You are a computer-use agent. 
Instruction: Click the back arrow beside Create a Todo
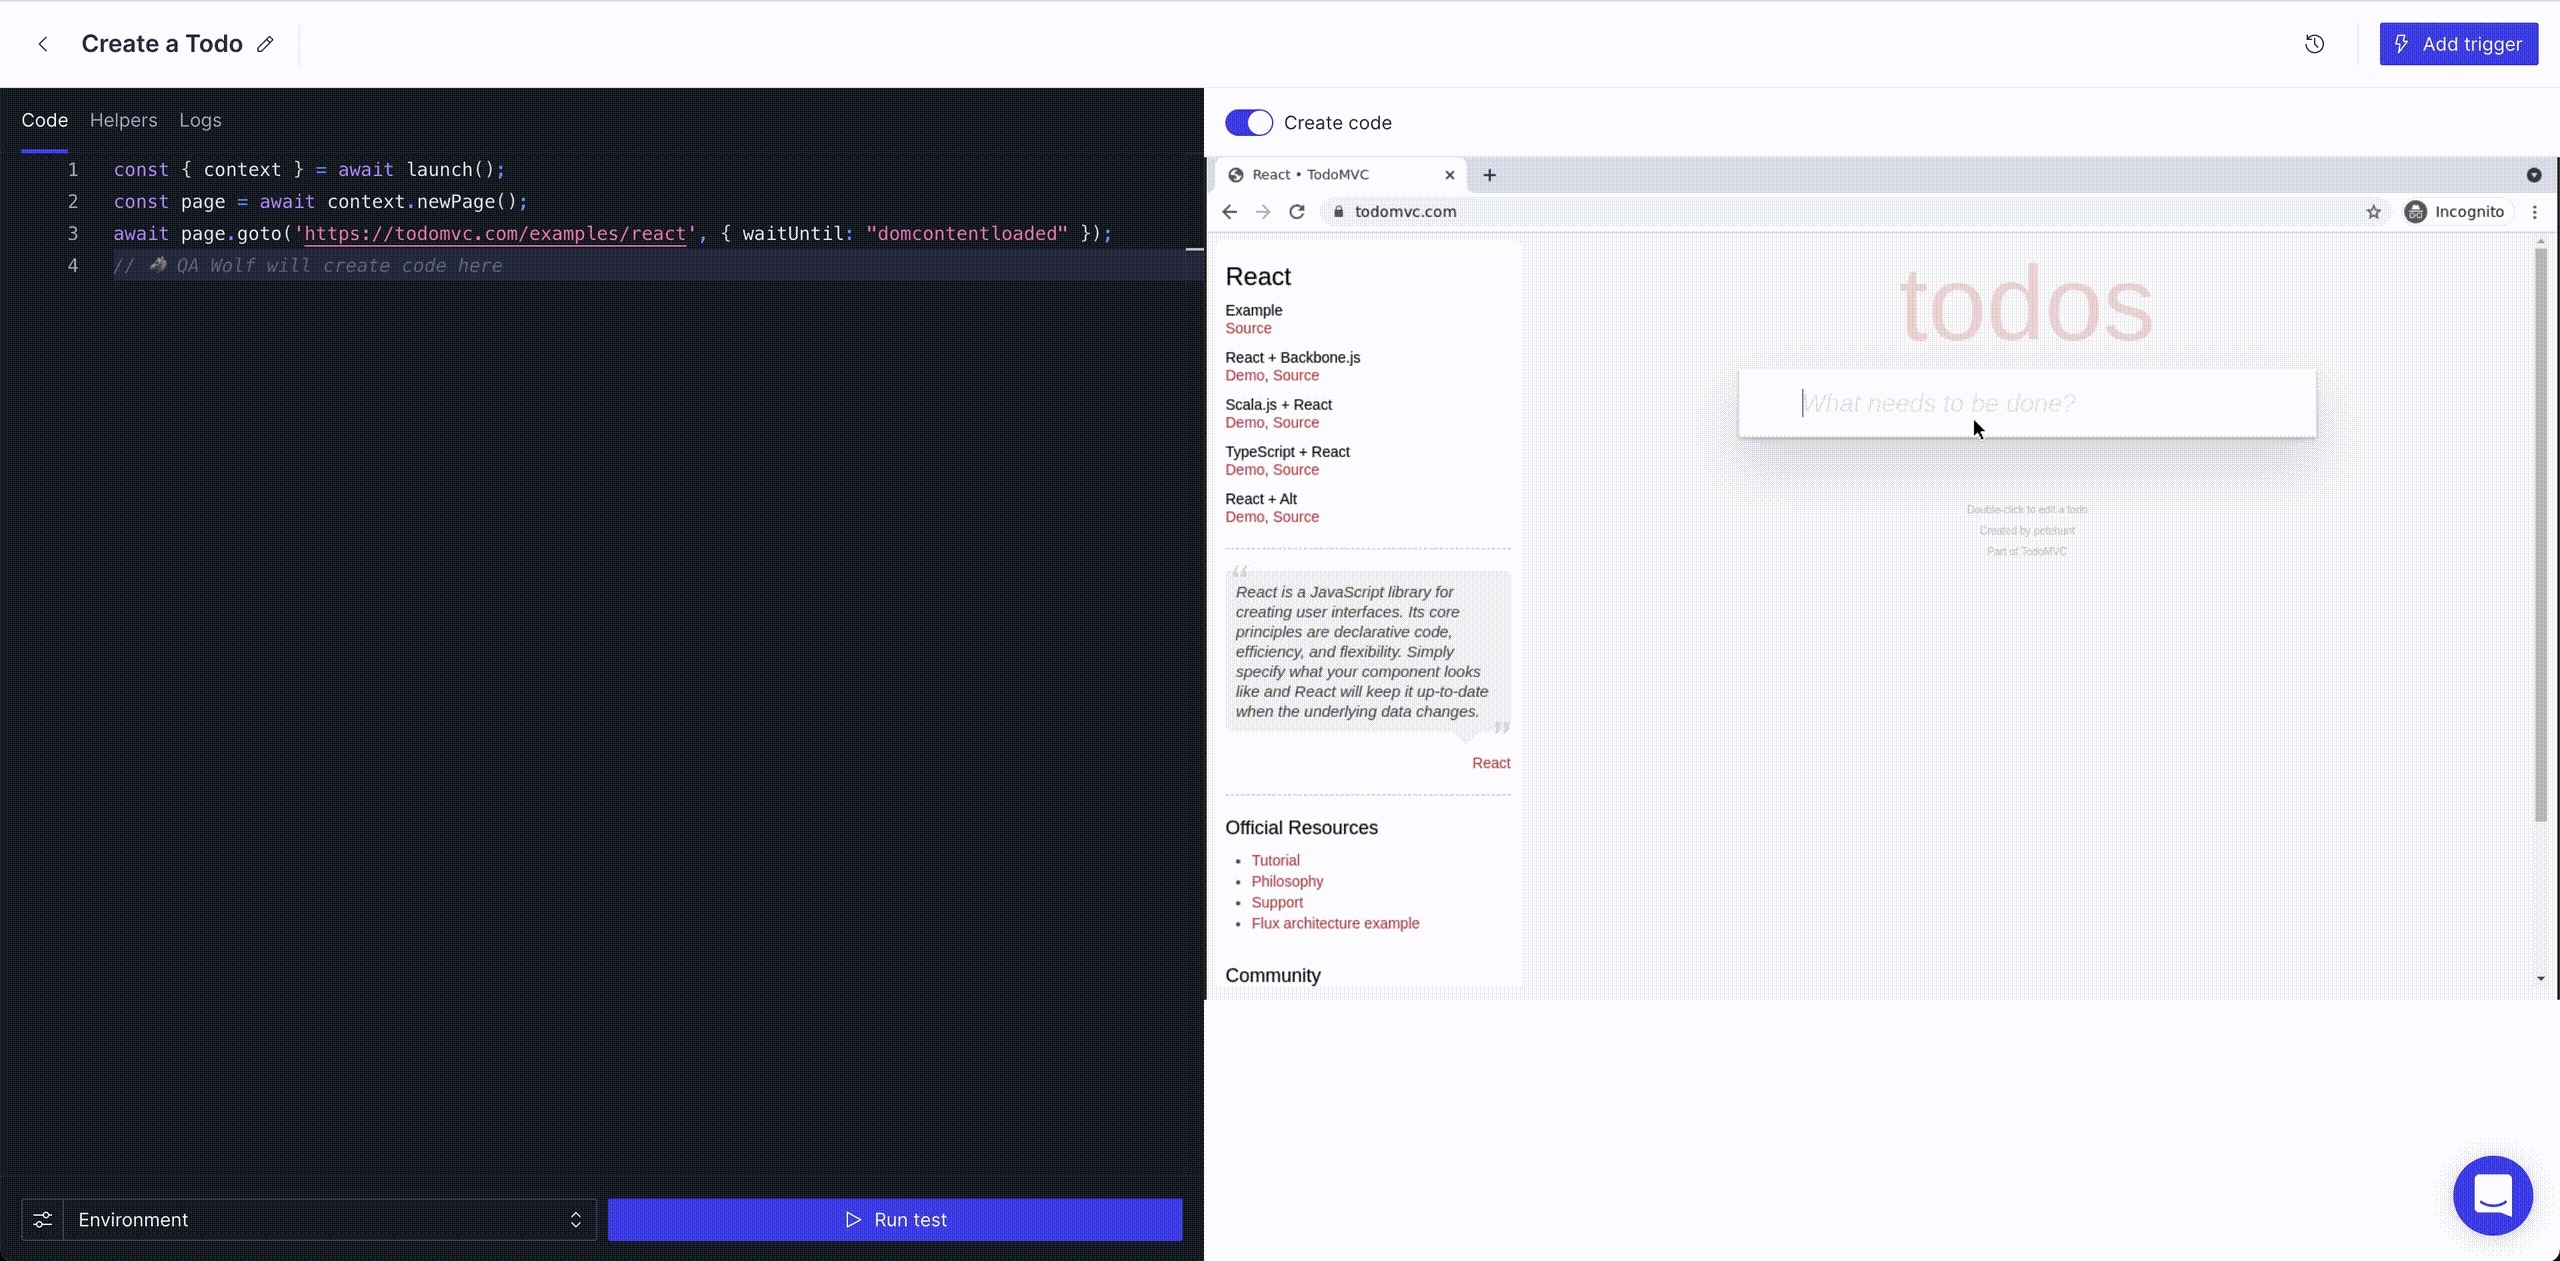click(x=43, y=44)
